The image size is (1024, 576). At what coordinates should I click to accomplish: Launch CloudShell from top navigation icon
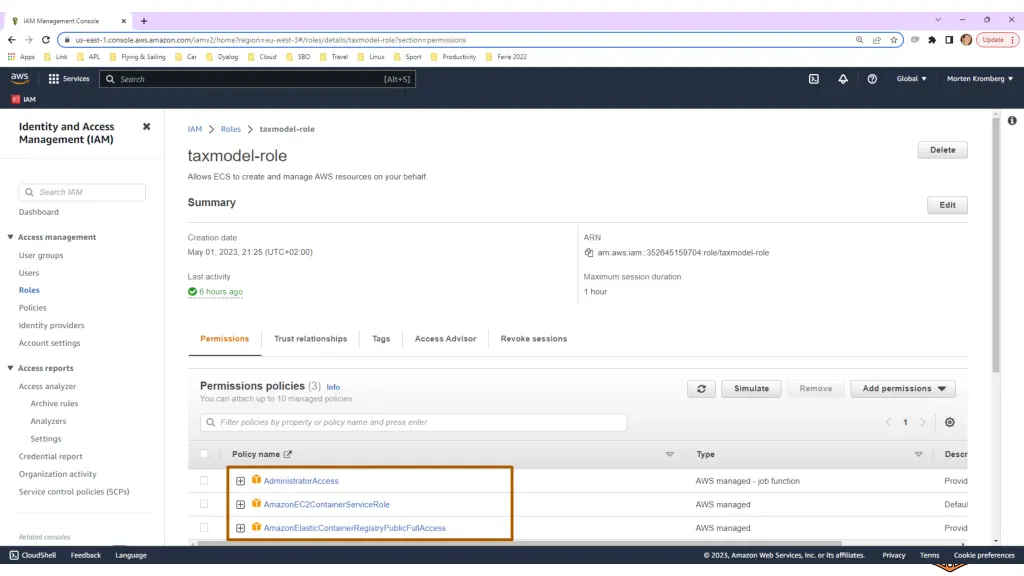pos(814,79)
